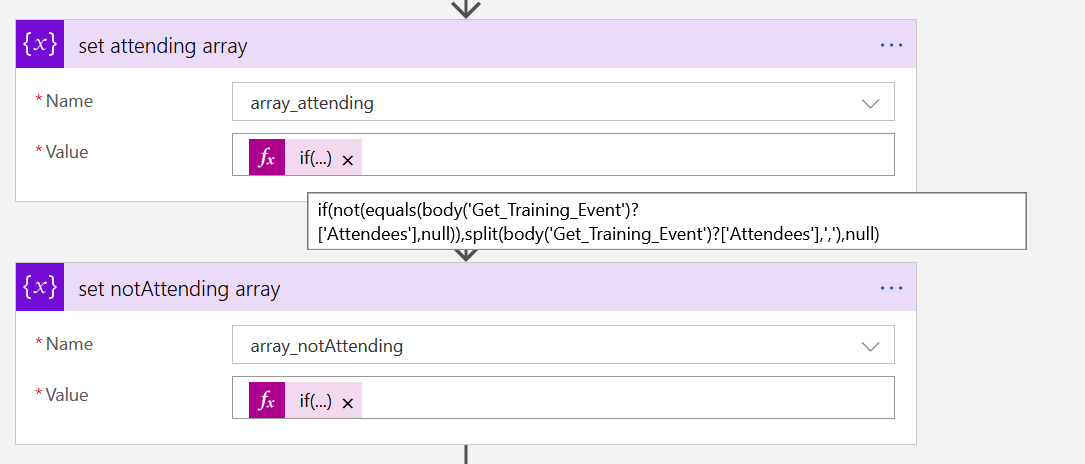Edit the if(...) token in set notAttending array
Image resolution: width=1085 pixels, height=464 pixels.
click(x=315, y=401)
